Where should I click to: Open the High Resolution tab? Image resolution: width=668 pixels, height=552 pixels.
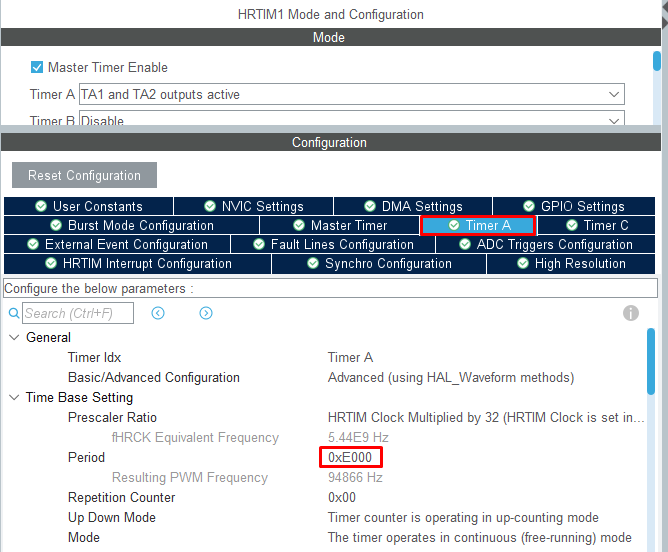(x=571, y=264)
